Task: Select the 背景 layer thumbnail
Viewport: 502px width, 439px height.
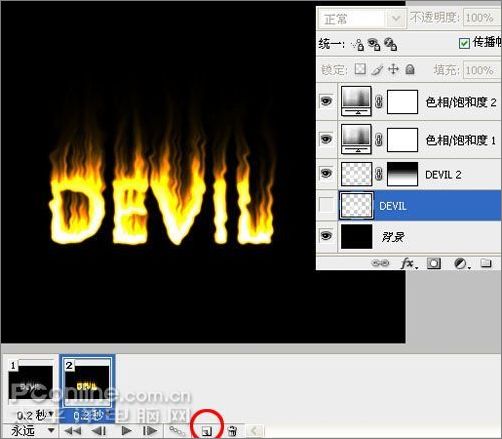Action: (356, 237)
